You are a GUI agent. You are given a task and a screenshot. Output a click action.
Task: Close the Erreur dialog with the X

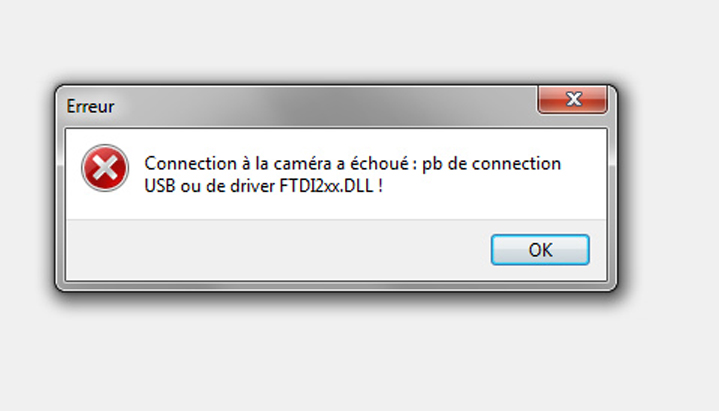[x=573, y=99]
